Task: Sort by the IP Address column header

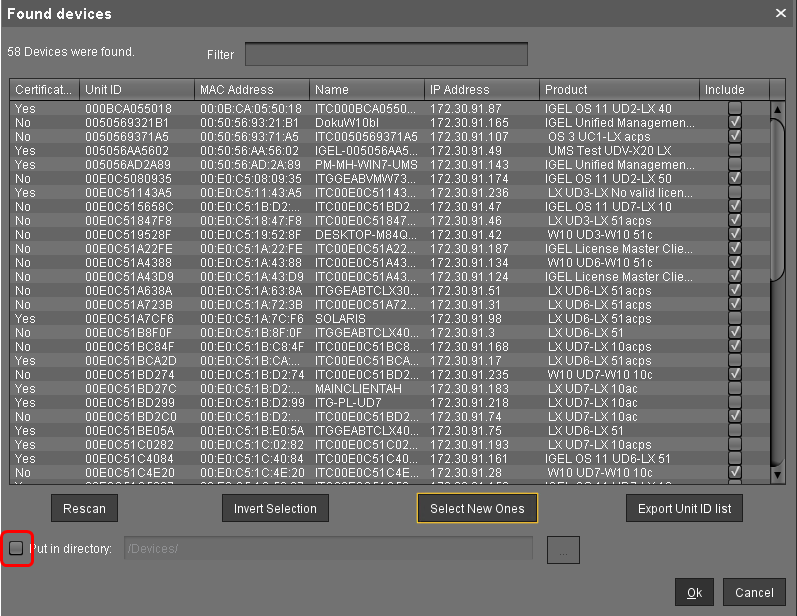Action: click(482, 89)
